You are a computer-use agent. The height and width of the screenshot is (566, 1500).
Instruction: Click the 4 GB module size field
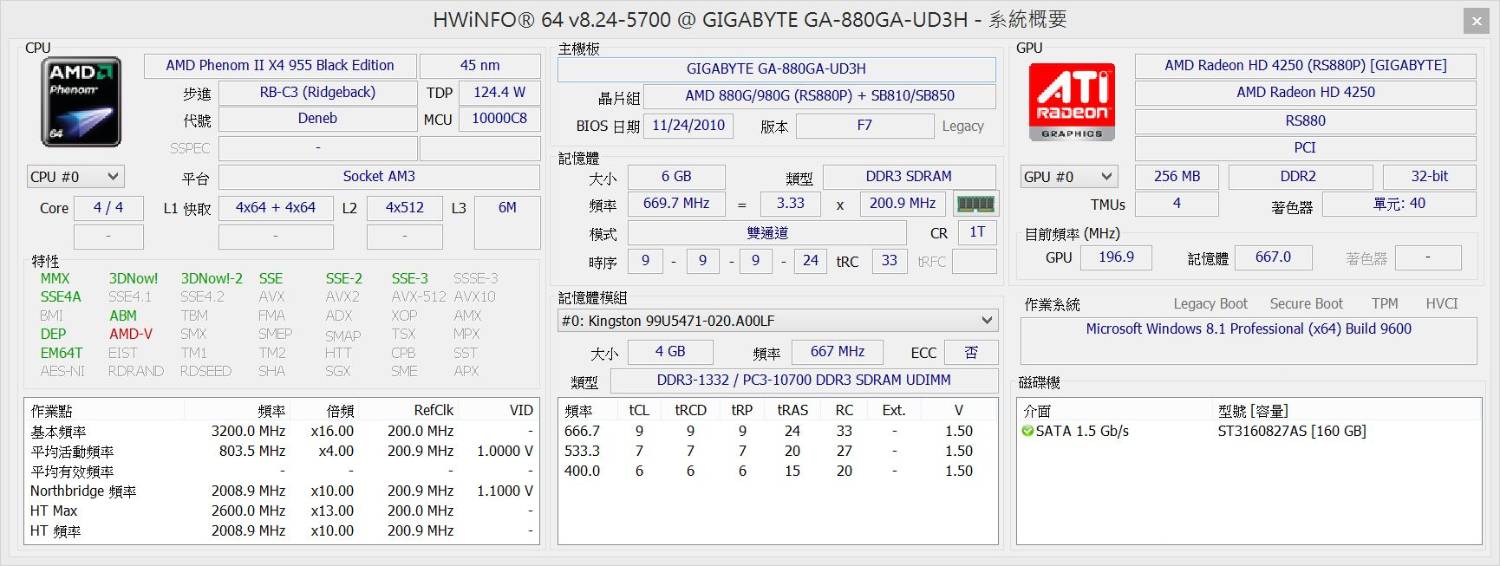(670, 352)
